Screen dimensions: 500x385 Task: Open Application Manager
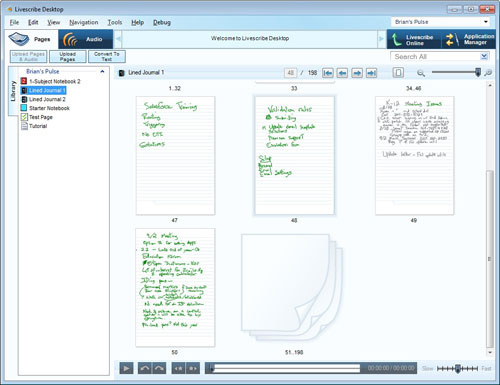pos(468,40)
